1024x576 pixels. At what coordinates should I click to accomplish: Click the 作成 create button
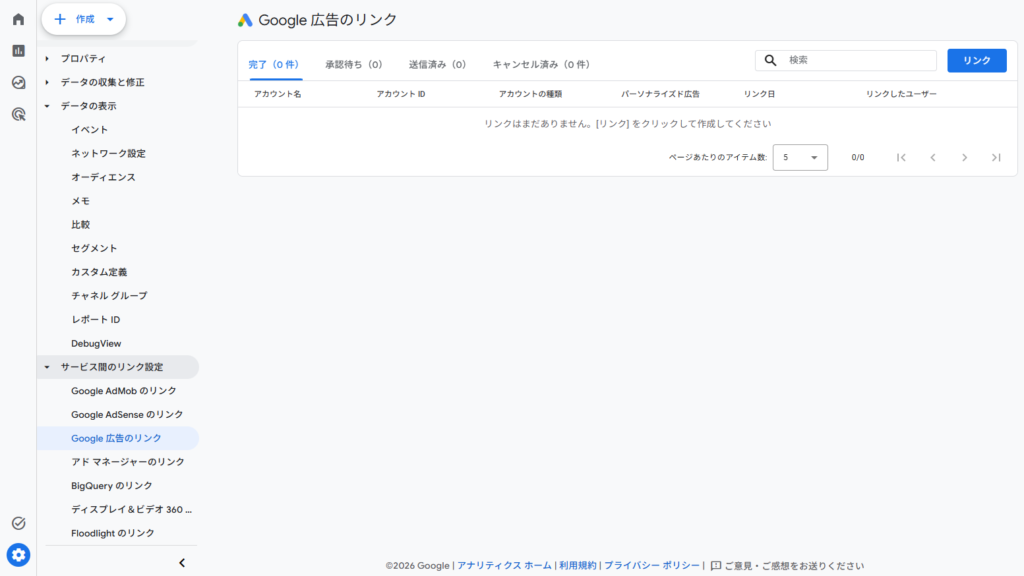pyautogui.click(x=84, y=19)
